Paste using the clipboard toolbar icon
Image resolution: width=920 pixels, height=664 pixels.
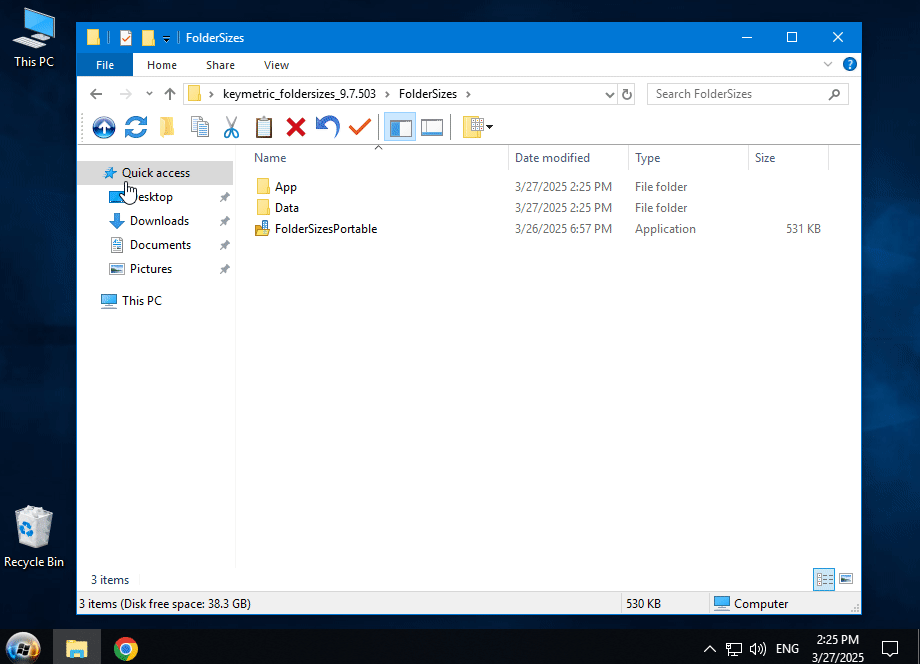(x=264, y=127)
